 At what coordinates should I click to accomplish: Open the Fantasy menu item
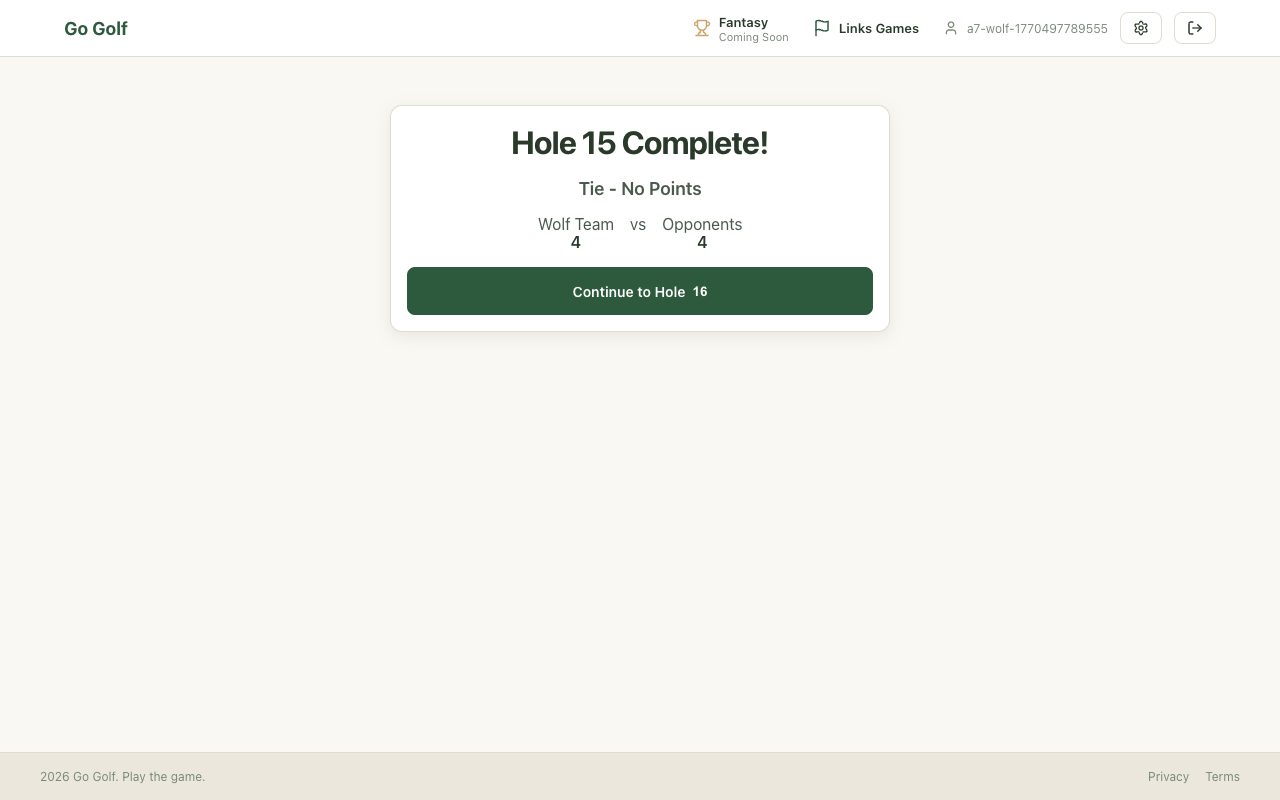coord(743,22)
